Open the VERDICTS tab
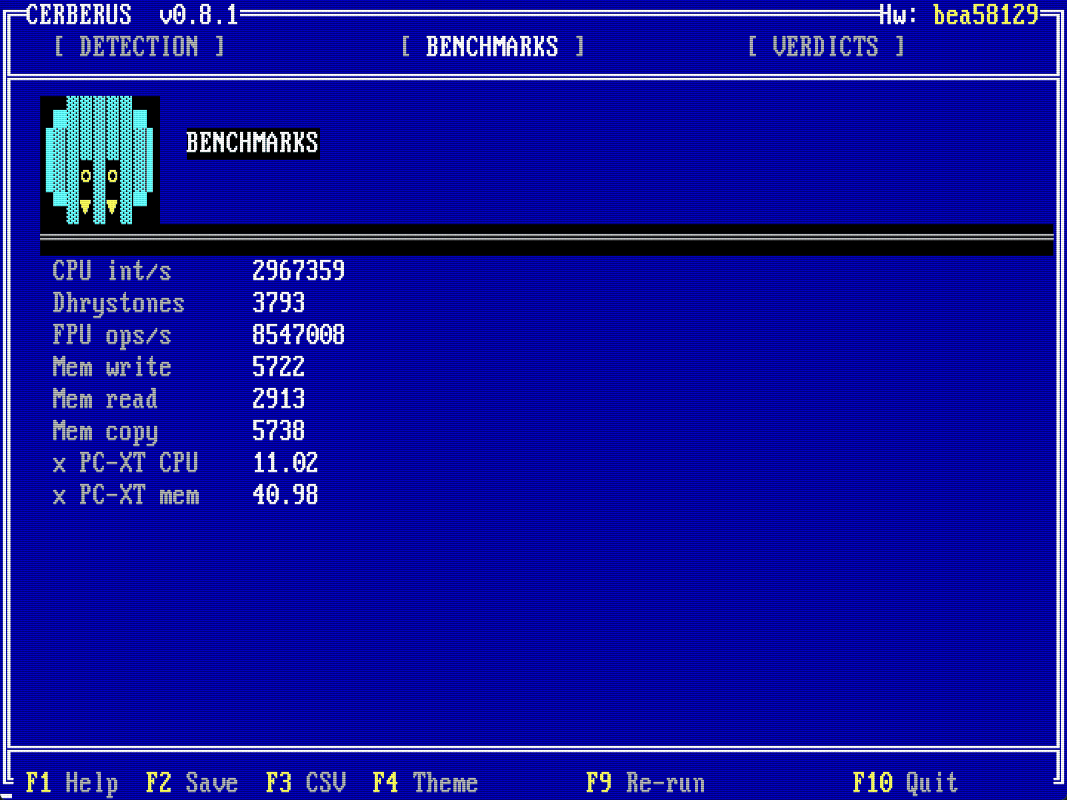The height and width of the screenshot is (800, 1067). pos(825,47)
